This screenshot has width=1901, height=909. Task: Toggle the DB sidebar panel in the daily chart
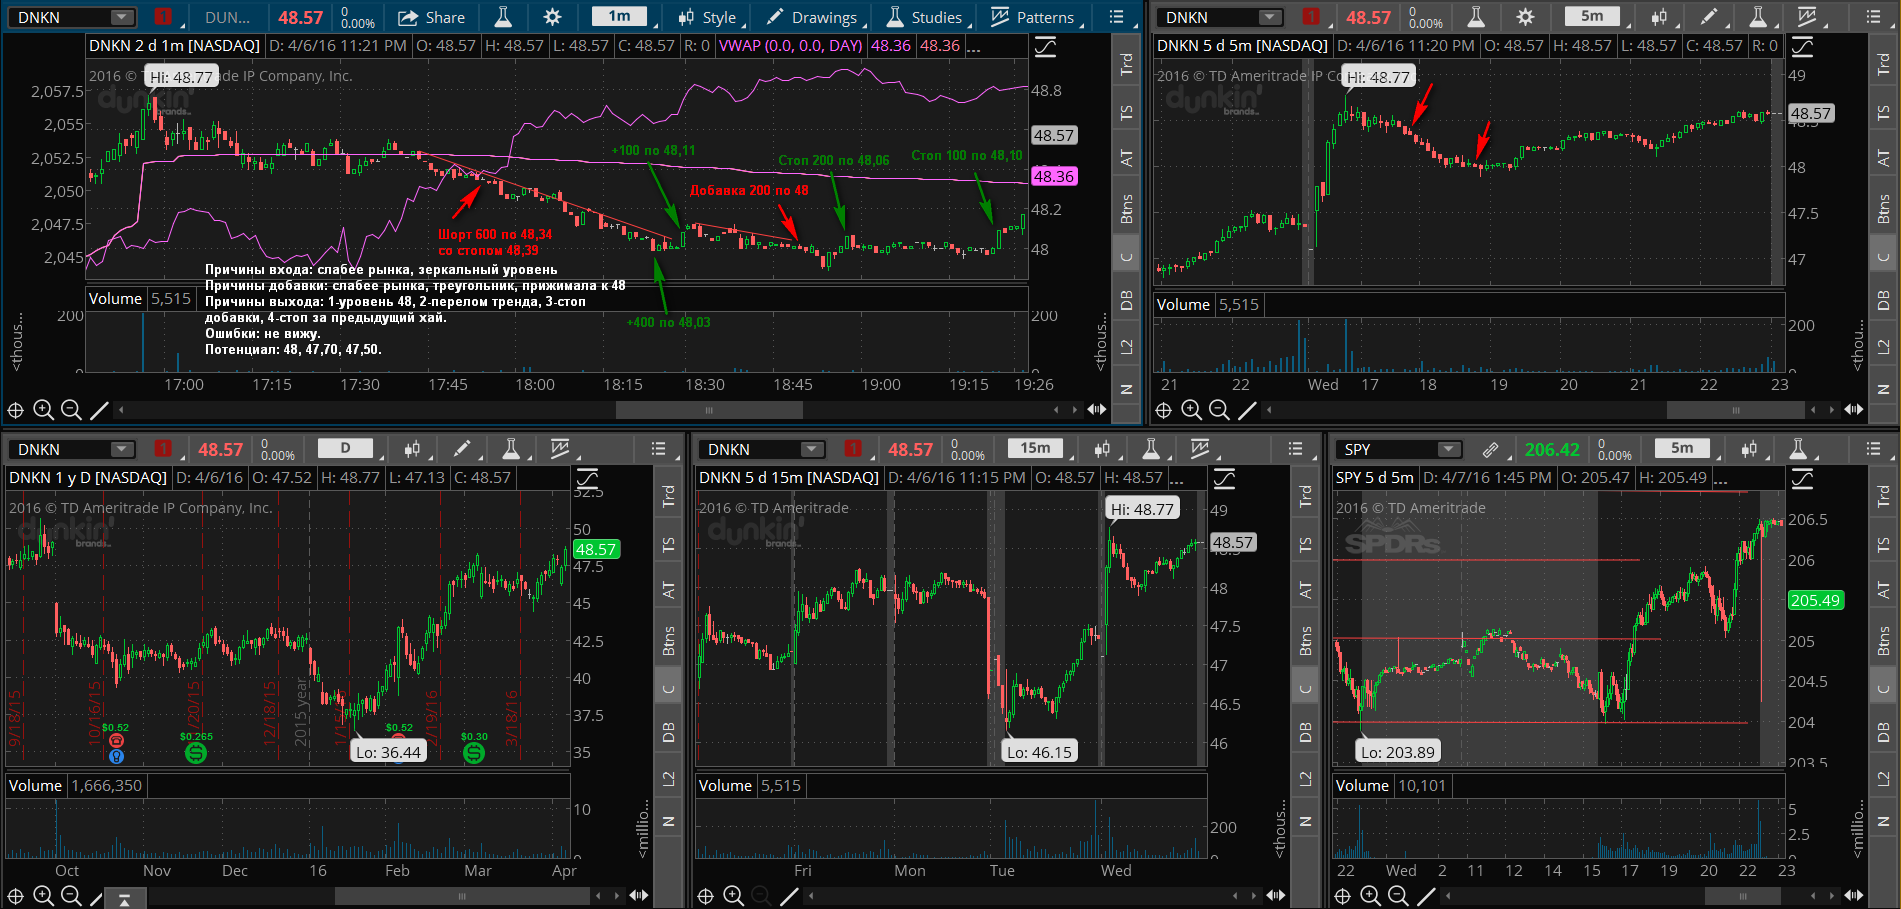(669, 732)
